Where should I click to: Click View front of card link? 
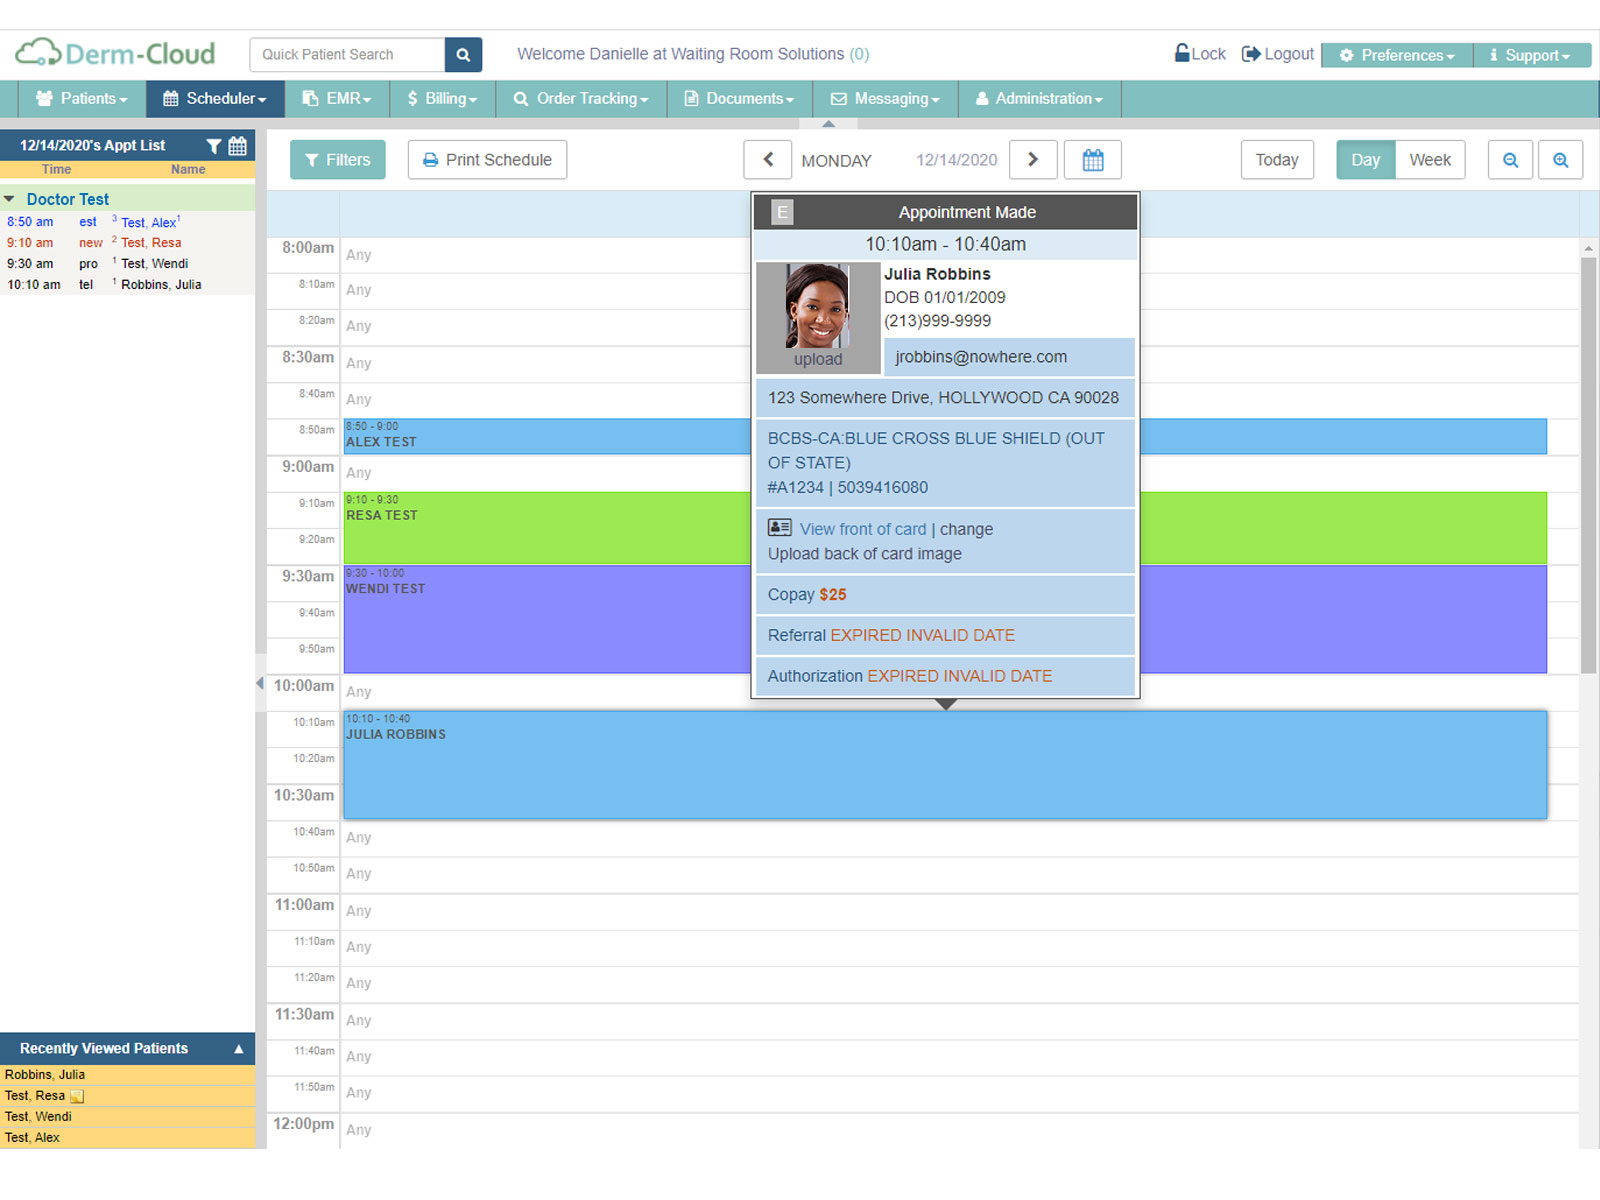863,529
